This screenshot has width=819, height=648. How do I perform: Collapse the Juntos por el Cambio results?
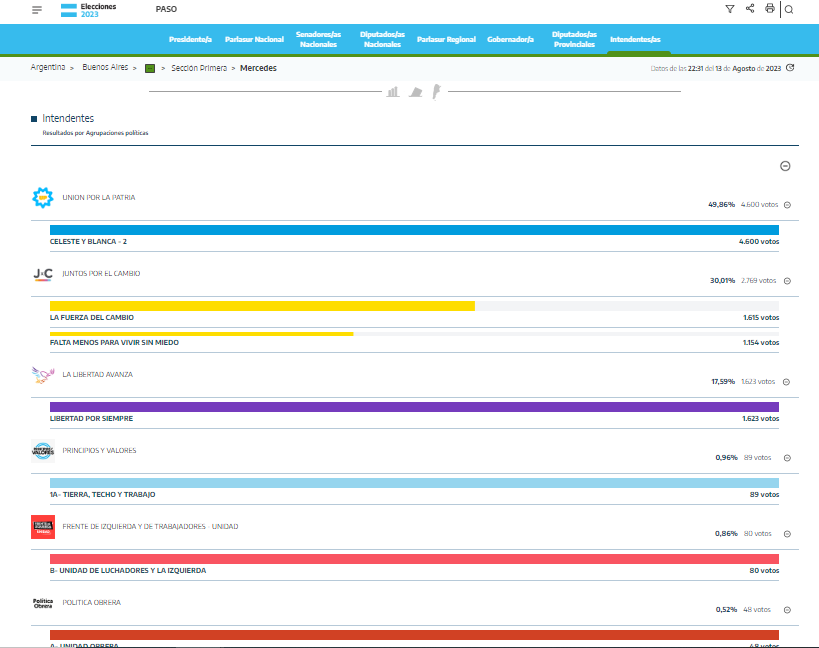pos(787,281)
